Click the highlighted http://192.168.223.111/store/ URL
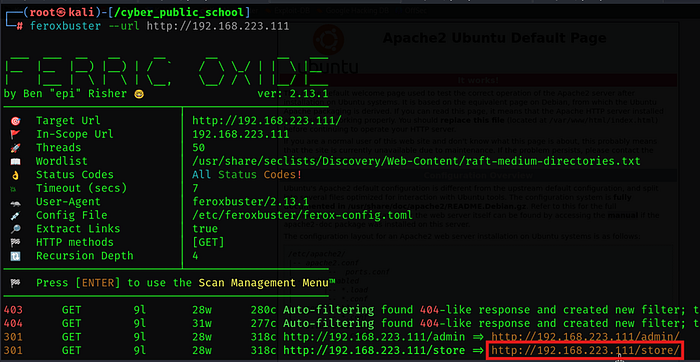 tap(585, 350)
